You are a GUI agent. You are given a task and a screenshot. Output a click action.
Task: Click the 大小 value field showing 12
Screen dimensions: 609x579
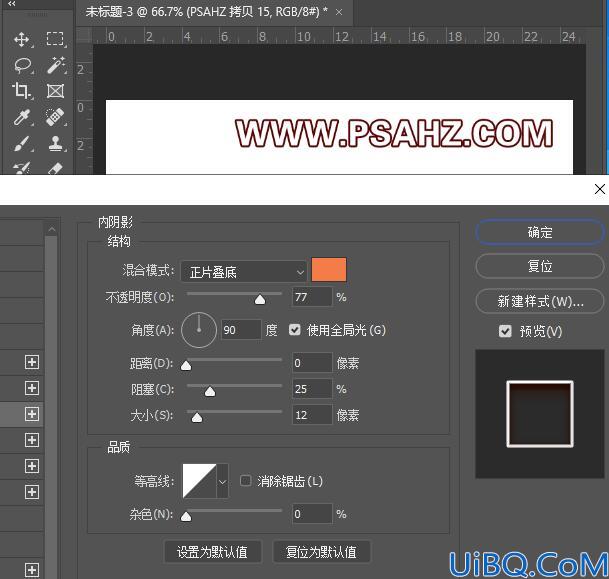coord(312,415)
